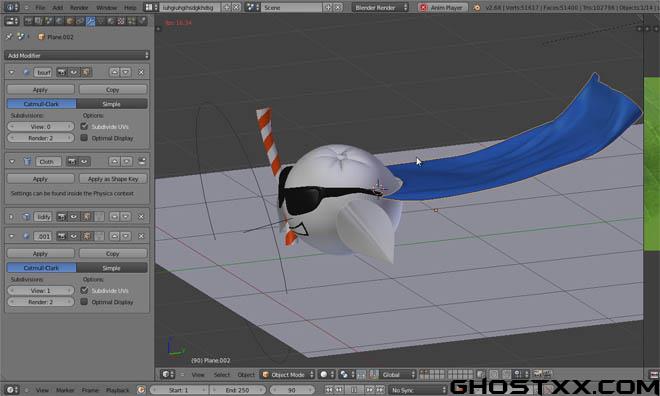Remove the Solidify modifier
The image size is (660, 396).
141,217
